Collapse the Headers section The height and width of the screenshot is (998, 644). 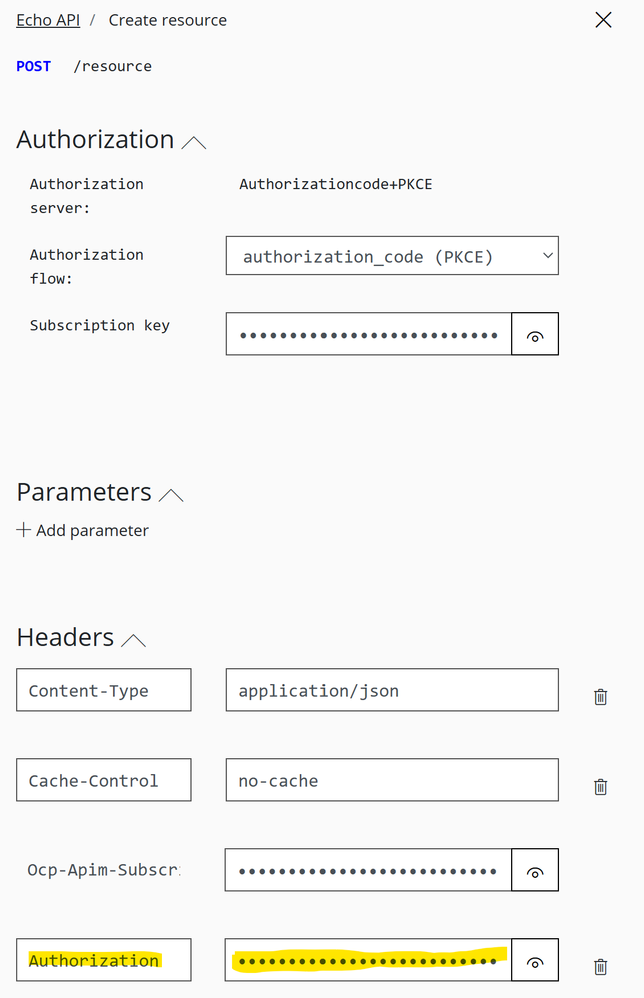[133, 640]
